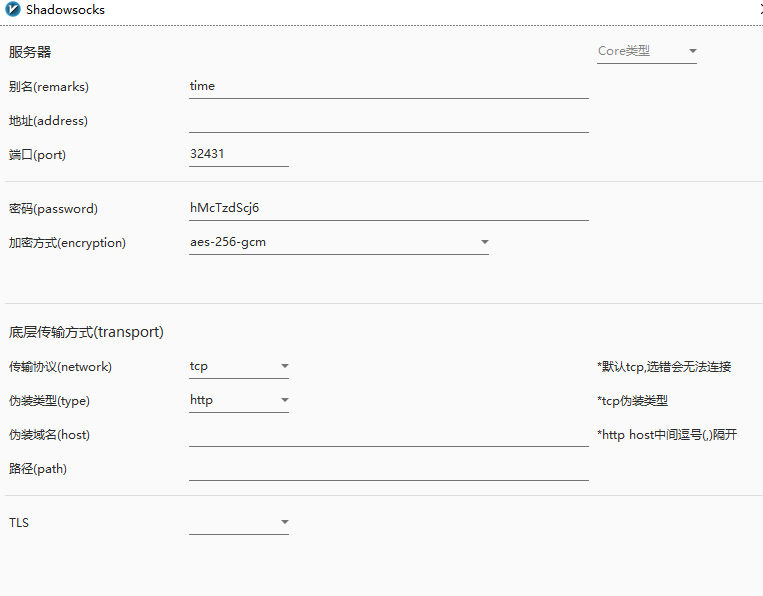The image size is (763, 596).
Task: Click the 伪装域名(host) label
Action: tap(49, 435)
